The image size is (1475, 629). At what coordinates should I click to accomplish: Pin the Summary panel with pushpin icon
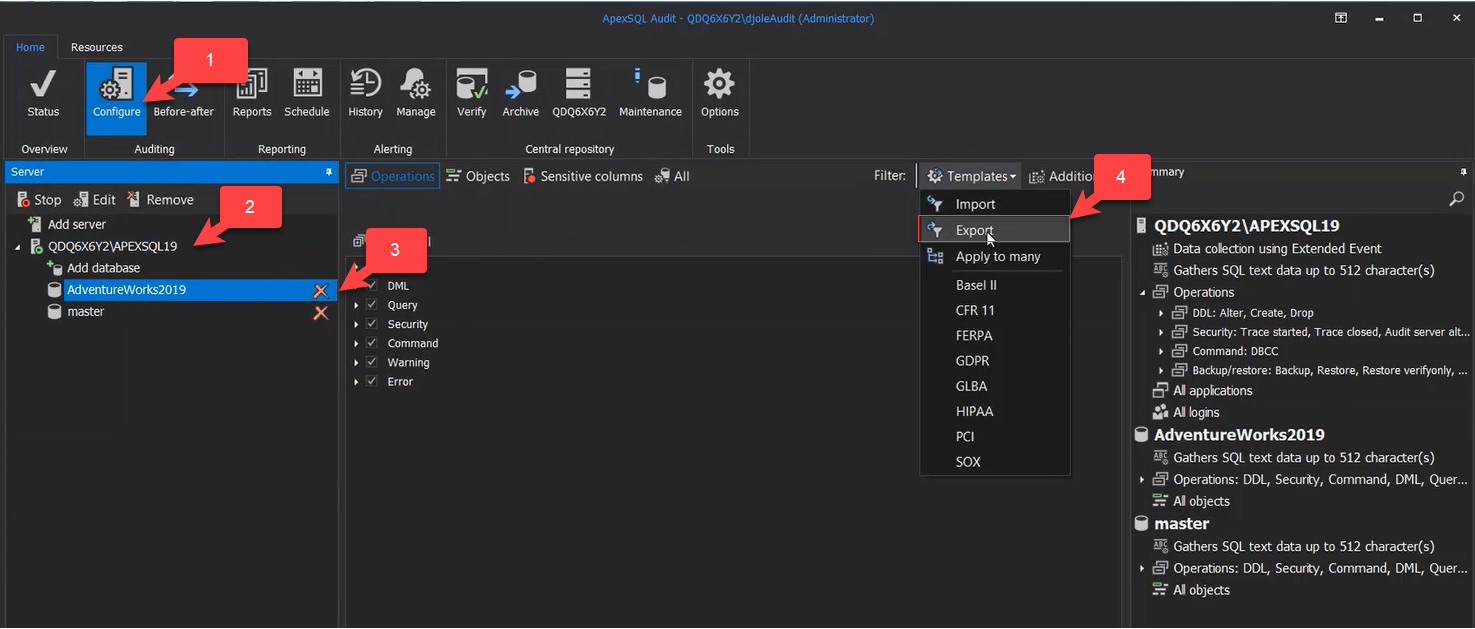[x=1464, y=173]
